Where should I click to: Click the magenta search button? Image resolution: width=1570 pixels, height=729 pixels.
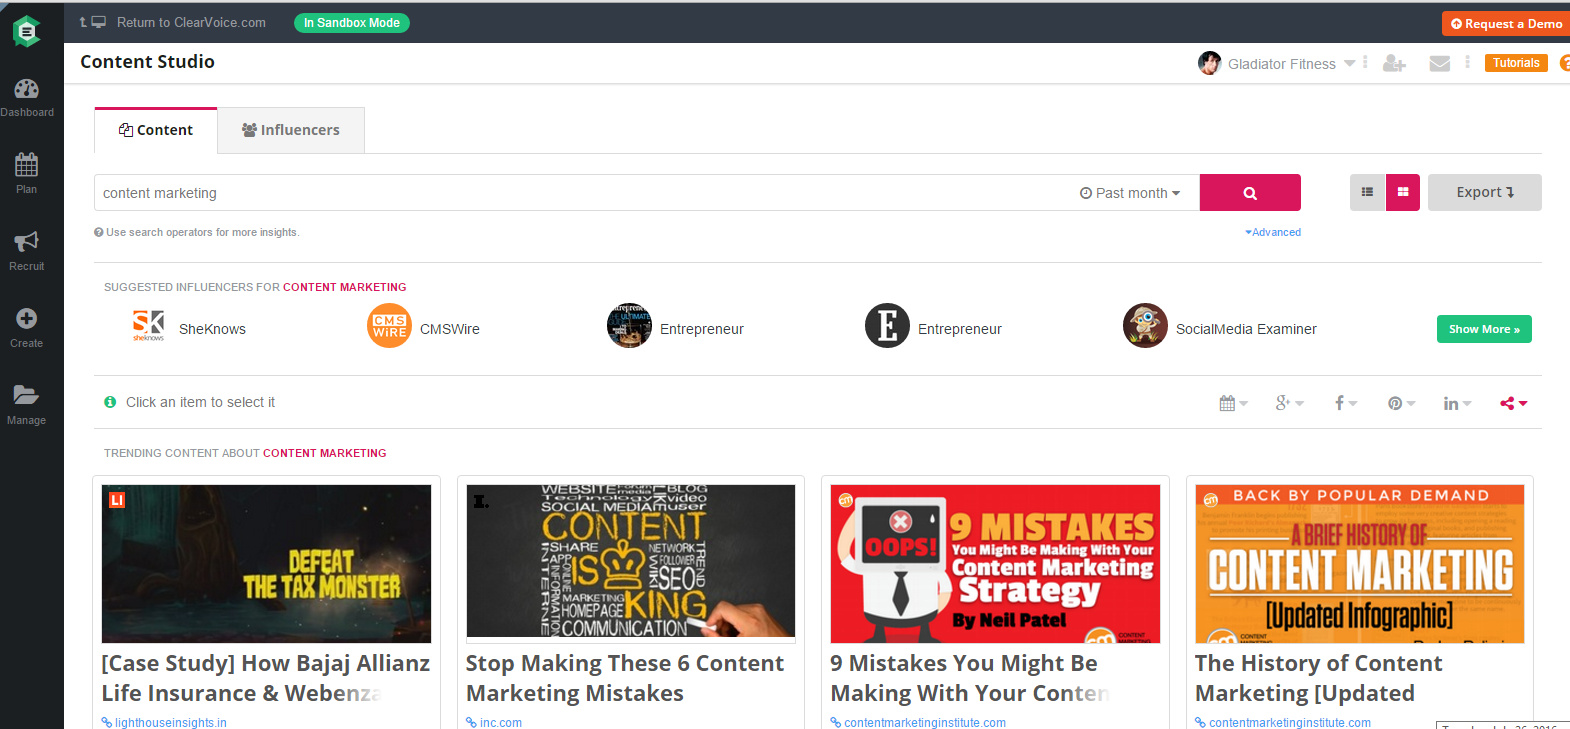pos(1250,193)
